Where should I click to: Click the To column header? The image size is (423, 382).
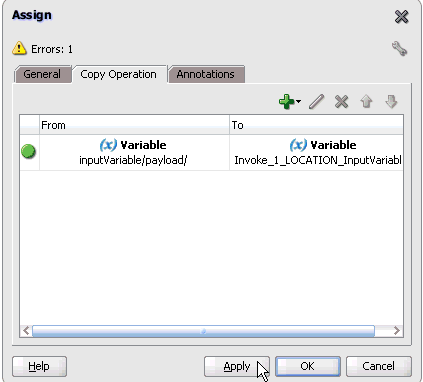point(316,125)
